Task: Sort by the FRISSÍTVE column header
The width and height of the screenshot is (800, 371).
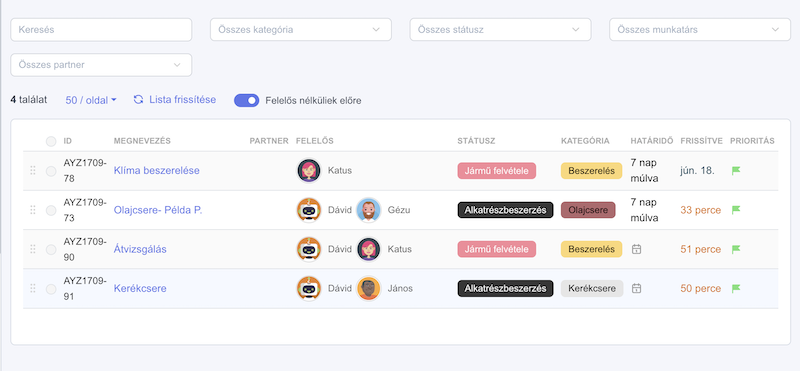Action: tap(701, 141)
